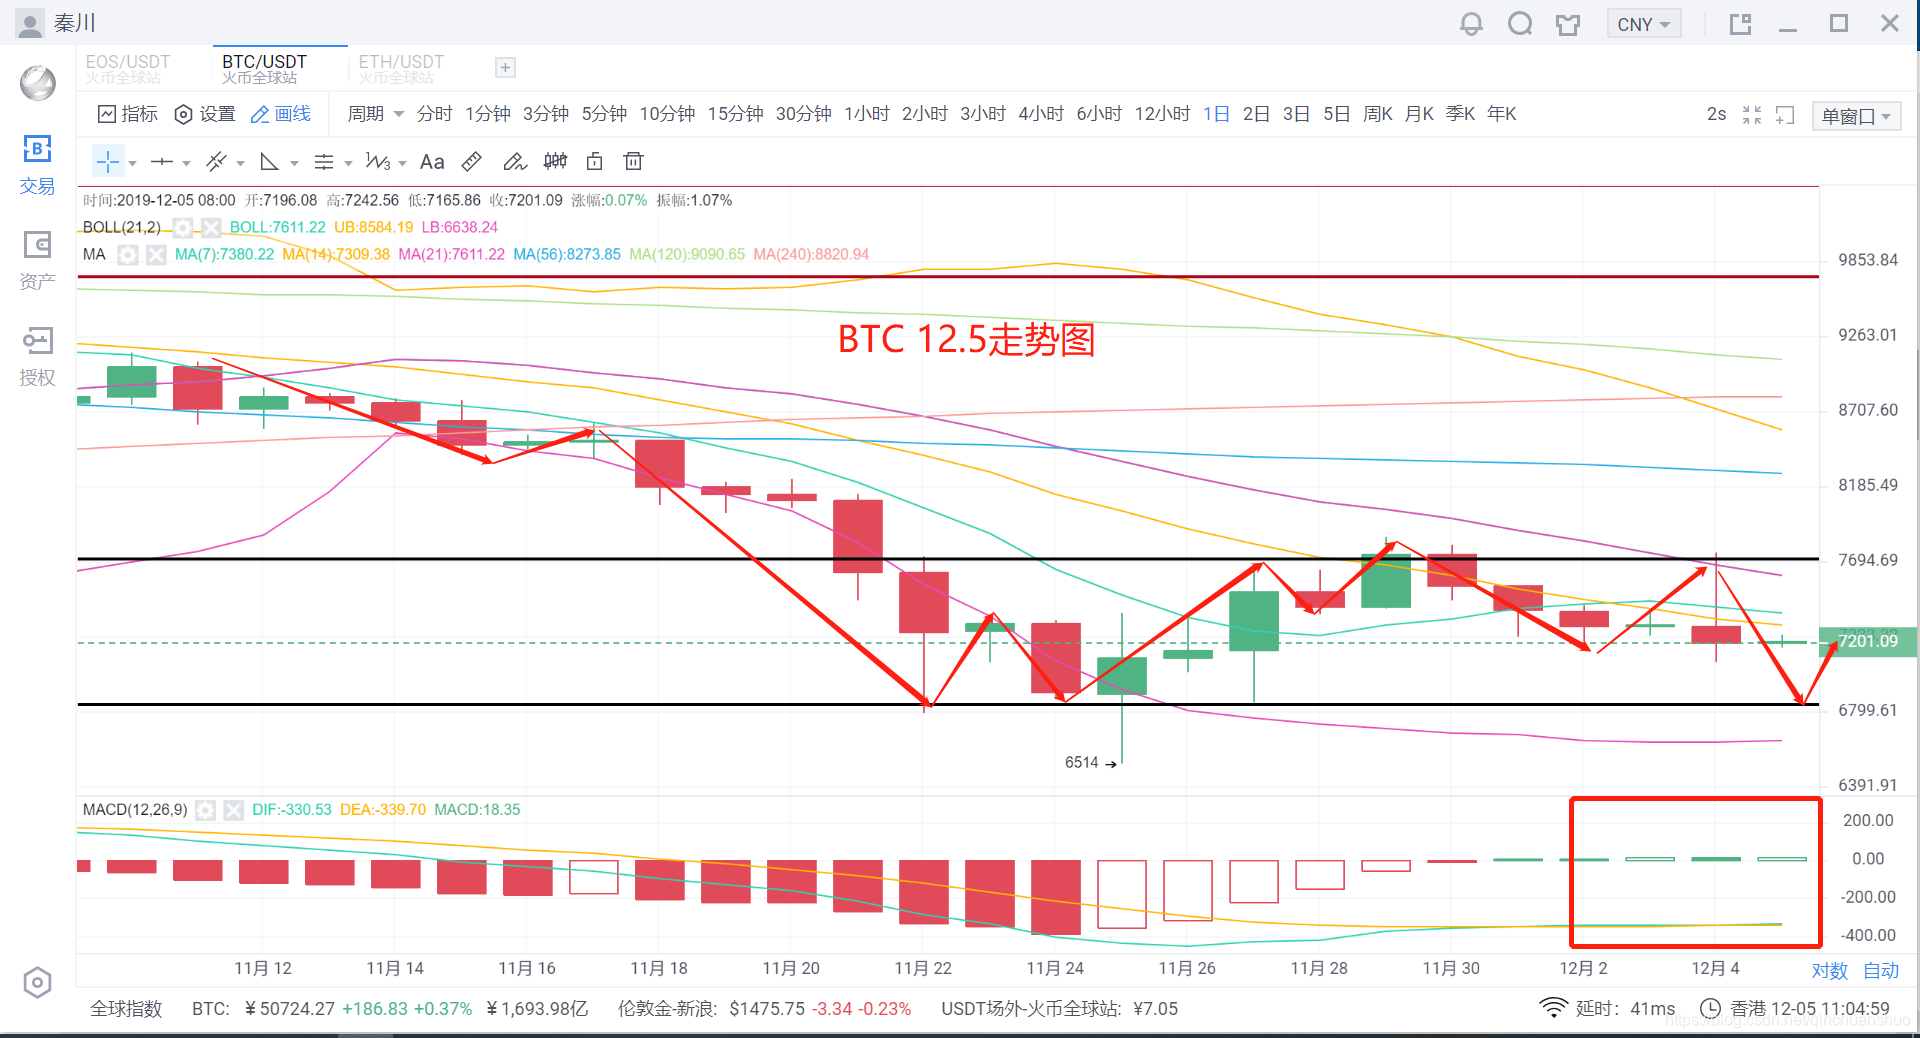Select the 月K monthly timeframe
This screenshot has height=1038, width=1920.
pyautogui.click(x=1419, y=114)
